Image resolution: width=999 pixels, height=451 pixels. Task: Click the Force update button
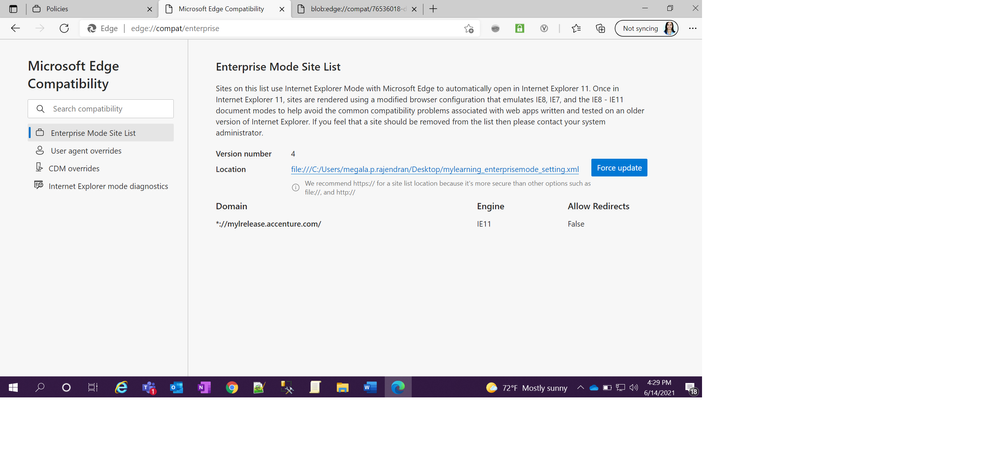coord(619,168)
